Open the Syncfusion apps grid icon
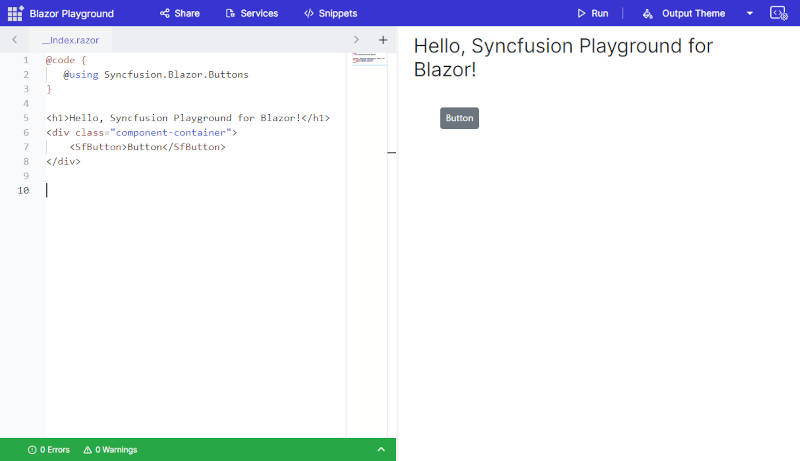The height and width of the screenshot is (461, 800). [15, 13]
